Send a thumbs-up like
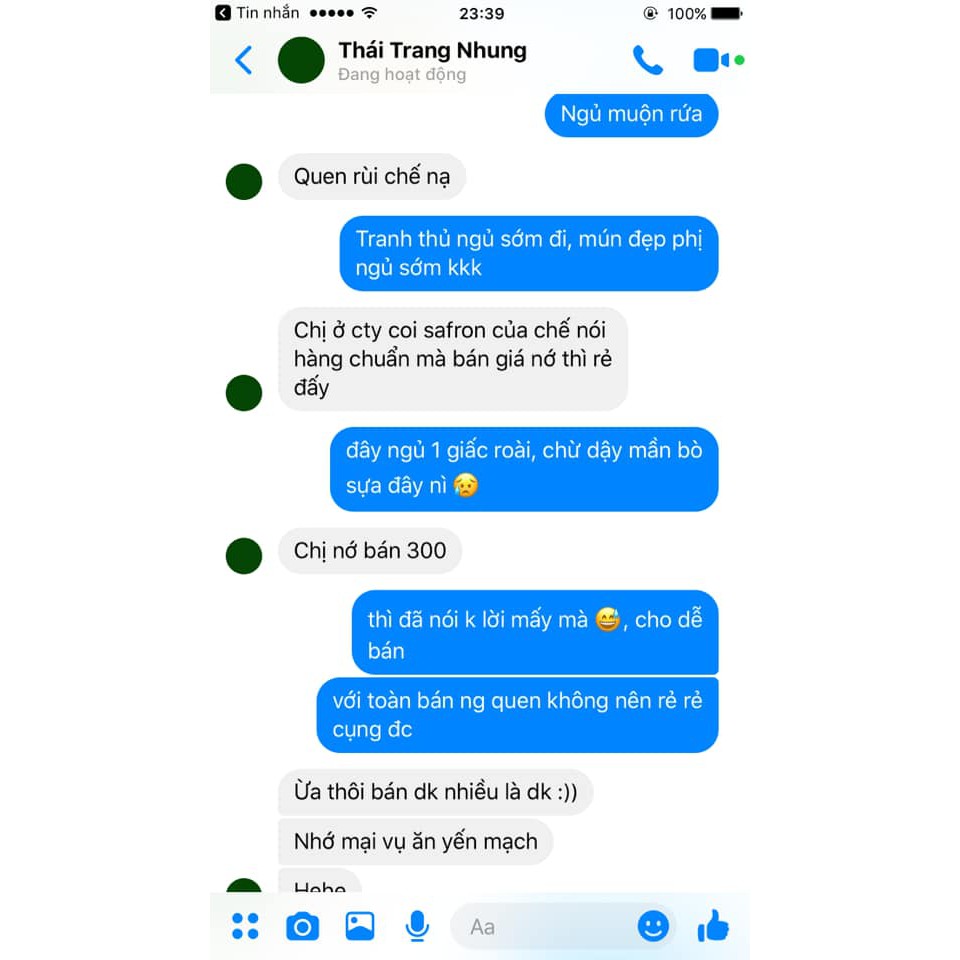Screen dimensions: 960x960 coord(713,926)
